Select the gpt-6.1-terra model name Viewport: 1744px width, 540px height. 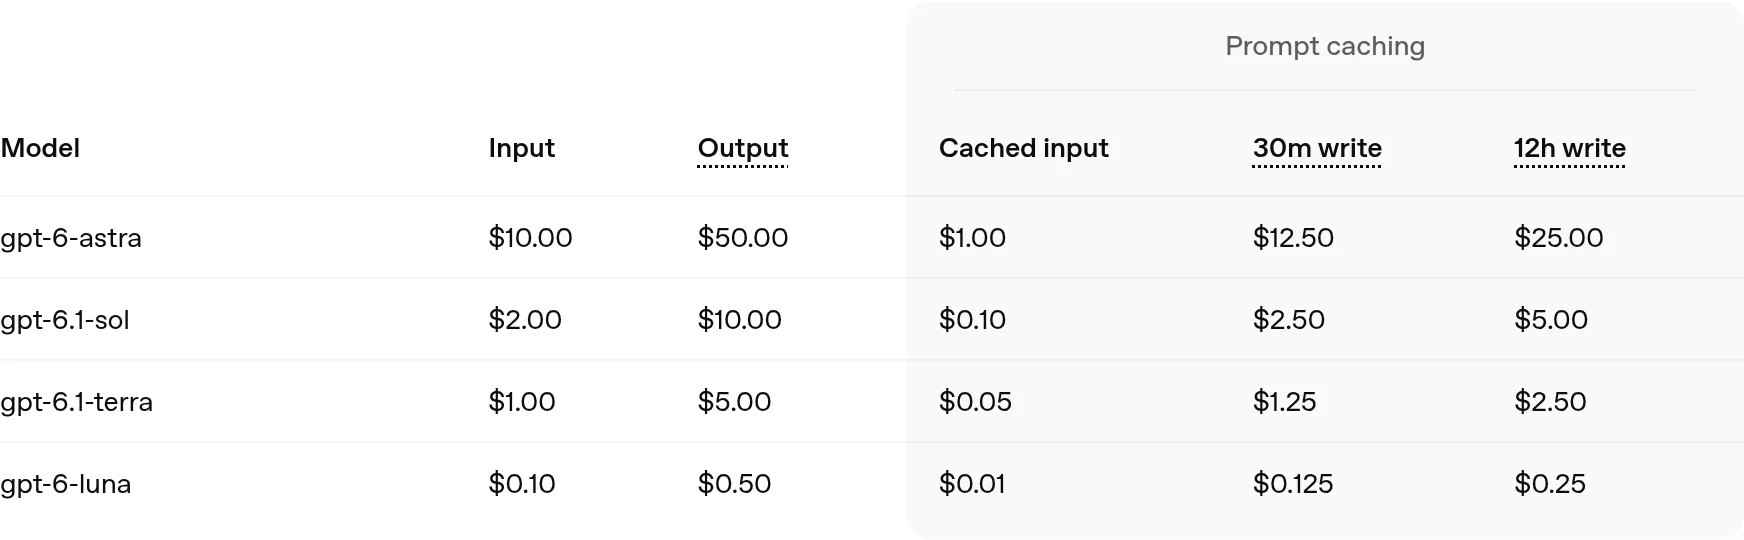[x=76, y=402]
